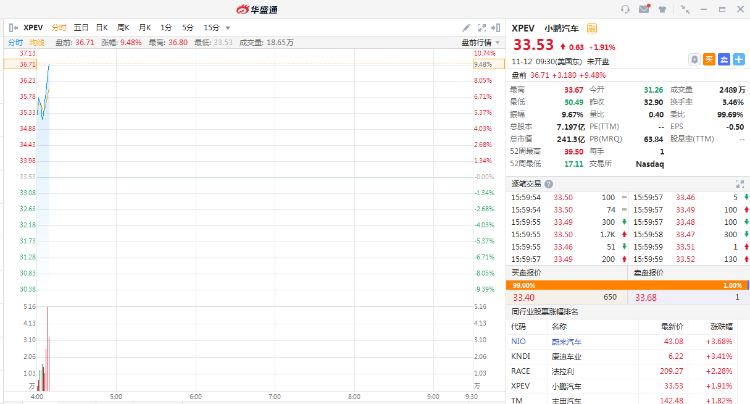Click the price alert bell icon
This screenshot has height=404, width=750.
point(694,59)
